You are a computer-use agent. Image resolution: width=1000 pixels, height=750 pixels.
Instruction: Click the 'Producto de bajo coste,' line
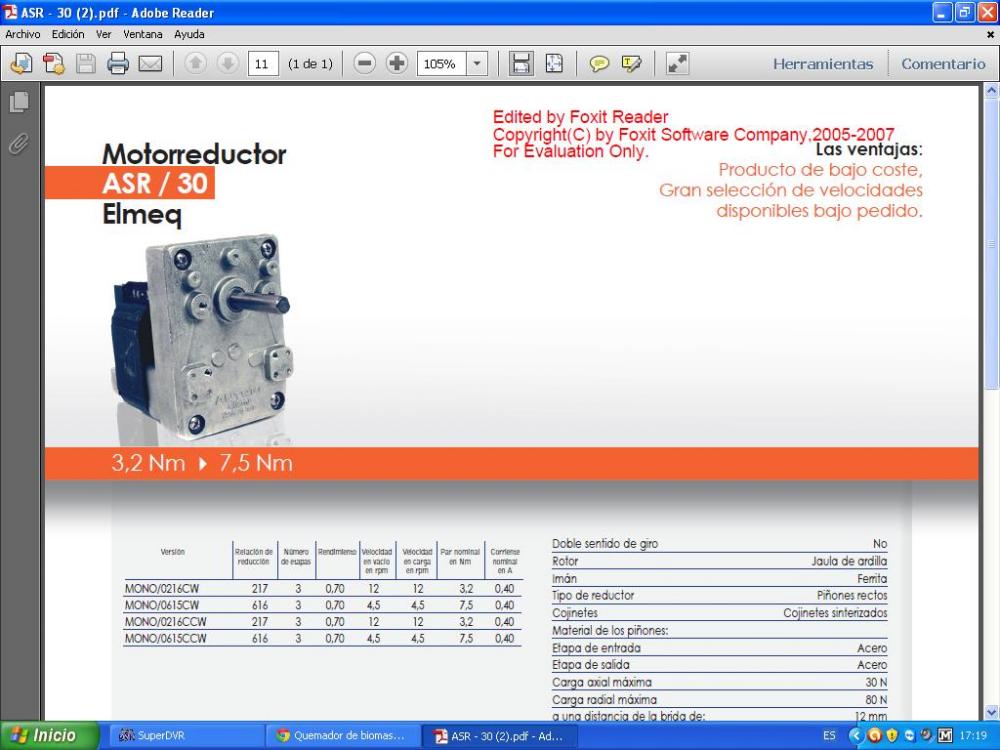(821, 170)
